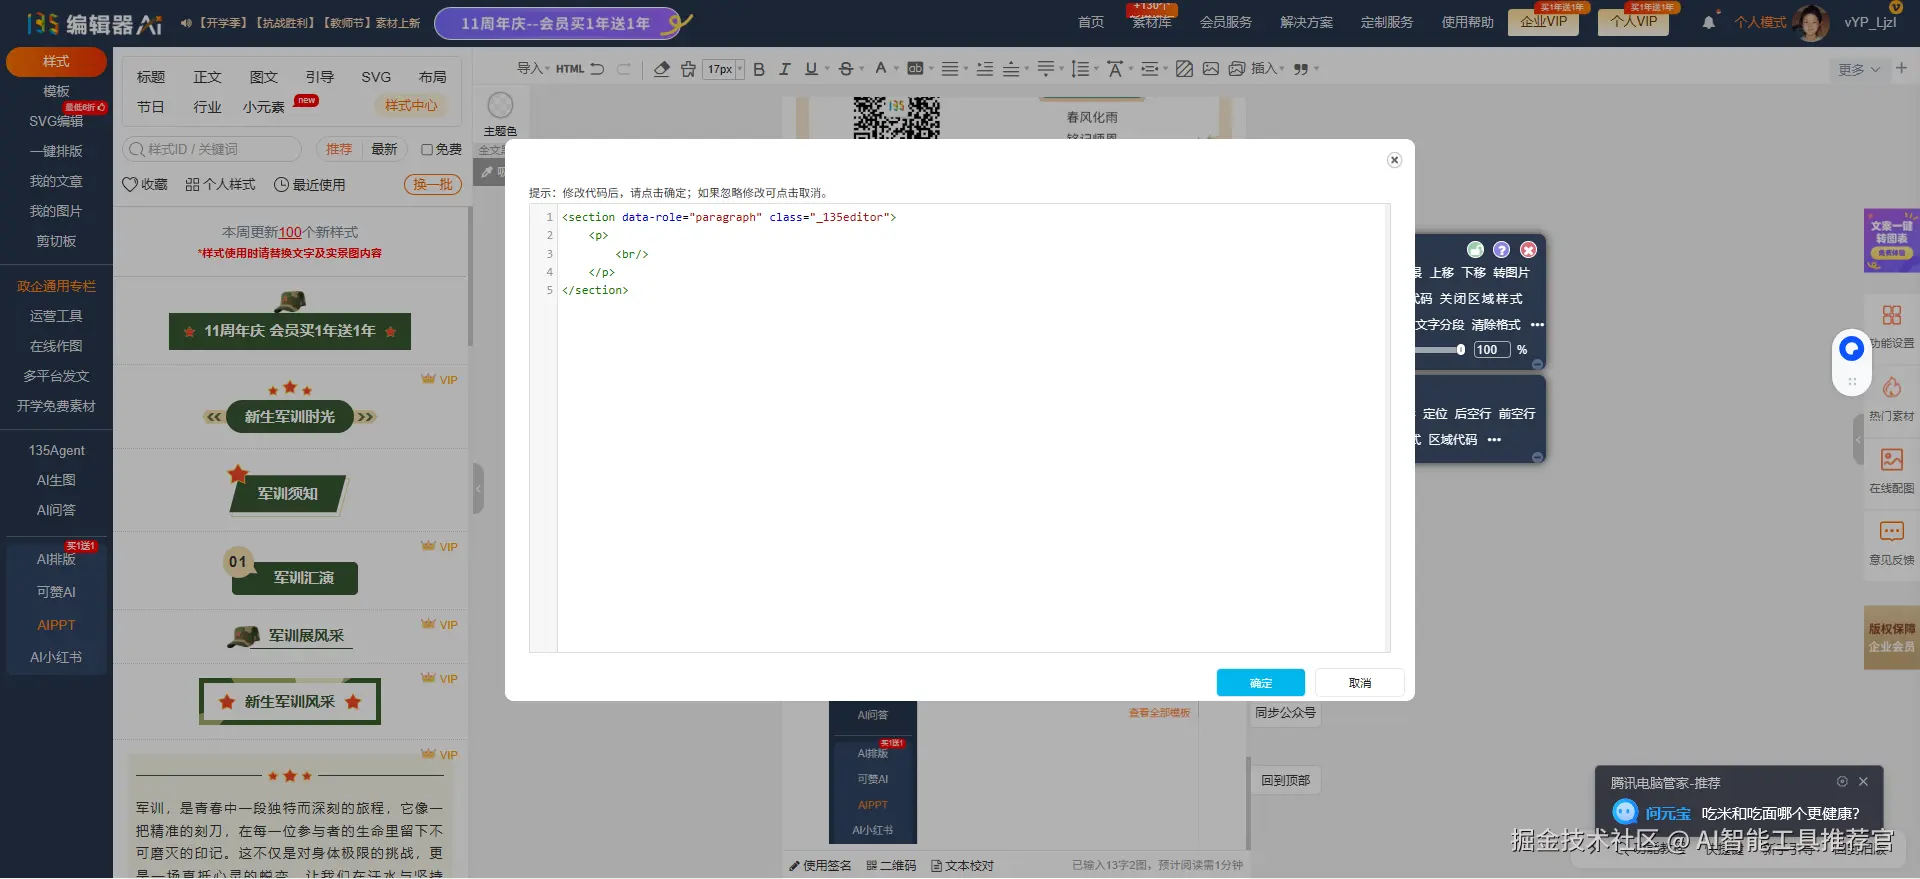Expand the 更多 more toolbar dropdown
Screen dimensions: 1920x879
point(1859,69)
